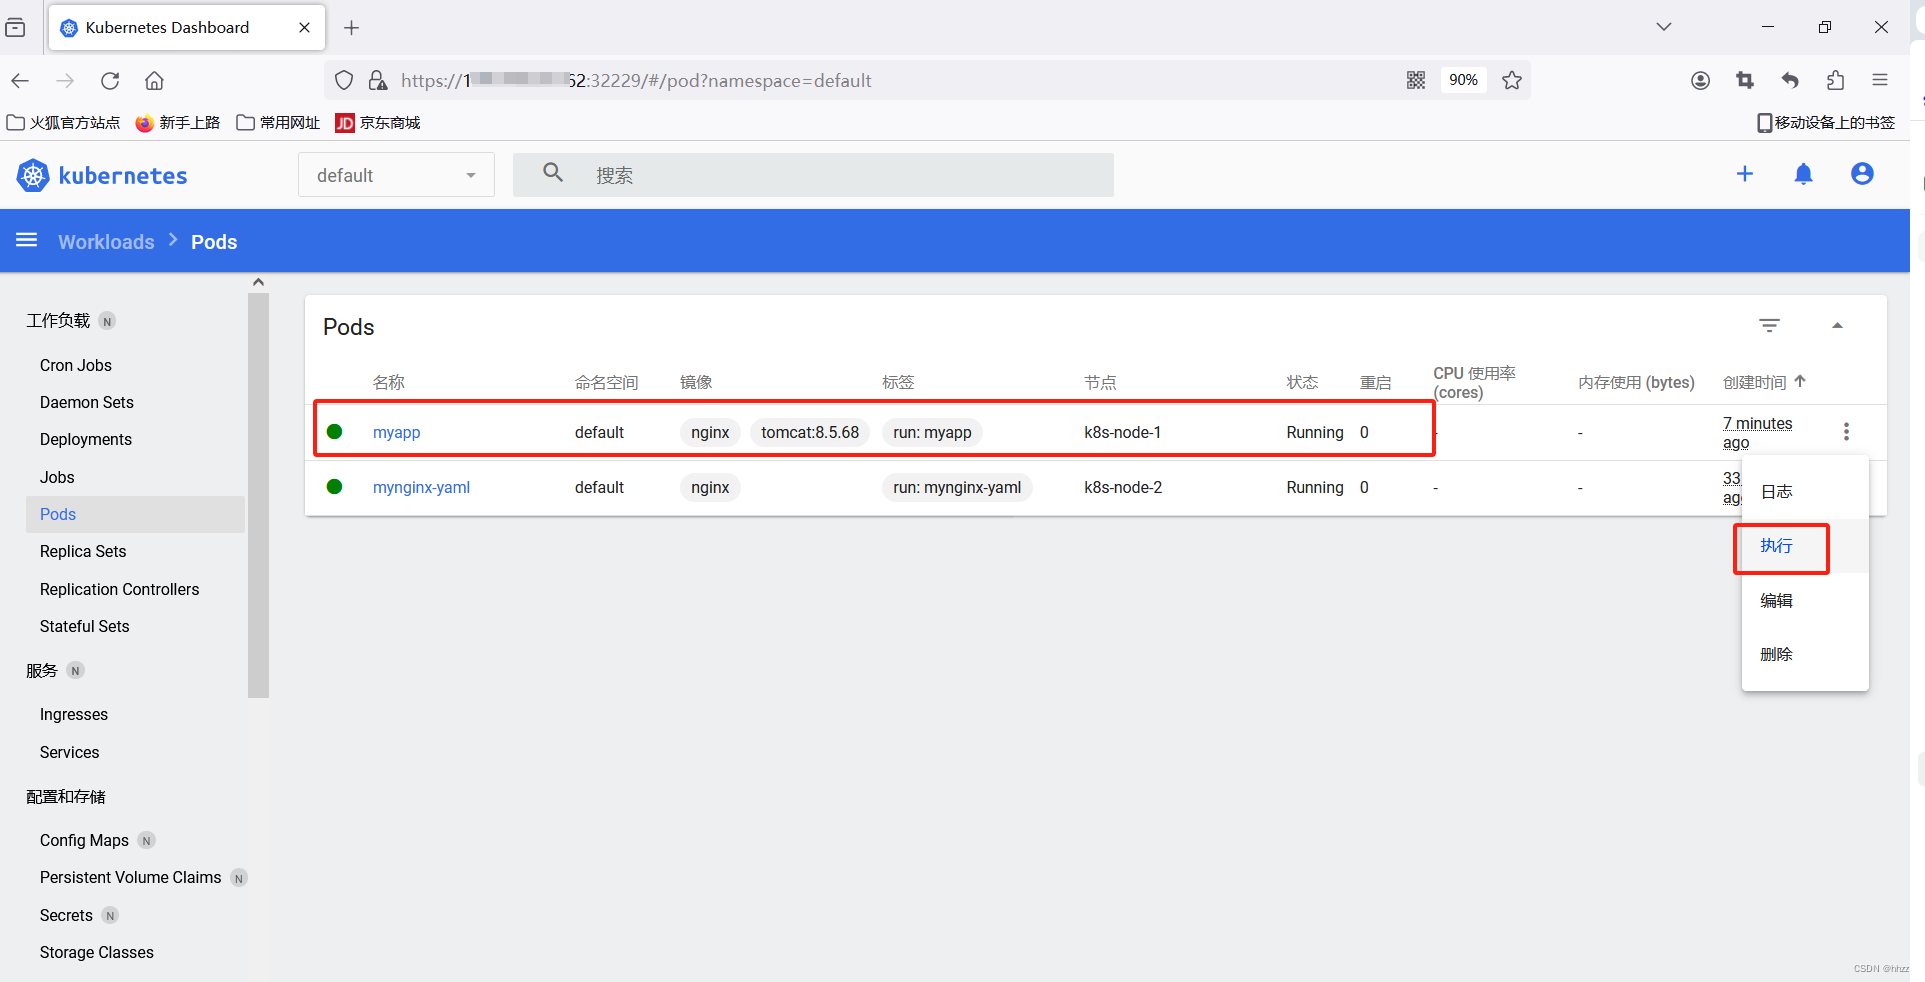Image resolution: width=1925 pixels, height=982 pixels.
Task: Open Services in the sidebar
Action: pyautogui.click(x=69, y=752)
